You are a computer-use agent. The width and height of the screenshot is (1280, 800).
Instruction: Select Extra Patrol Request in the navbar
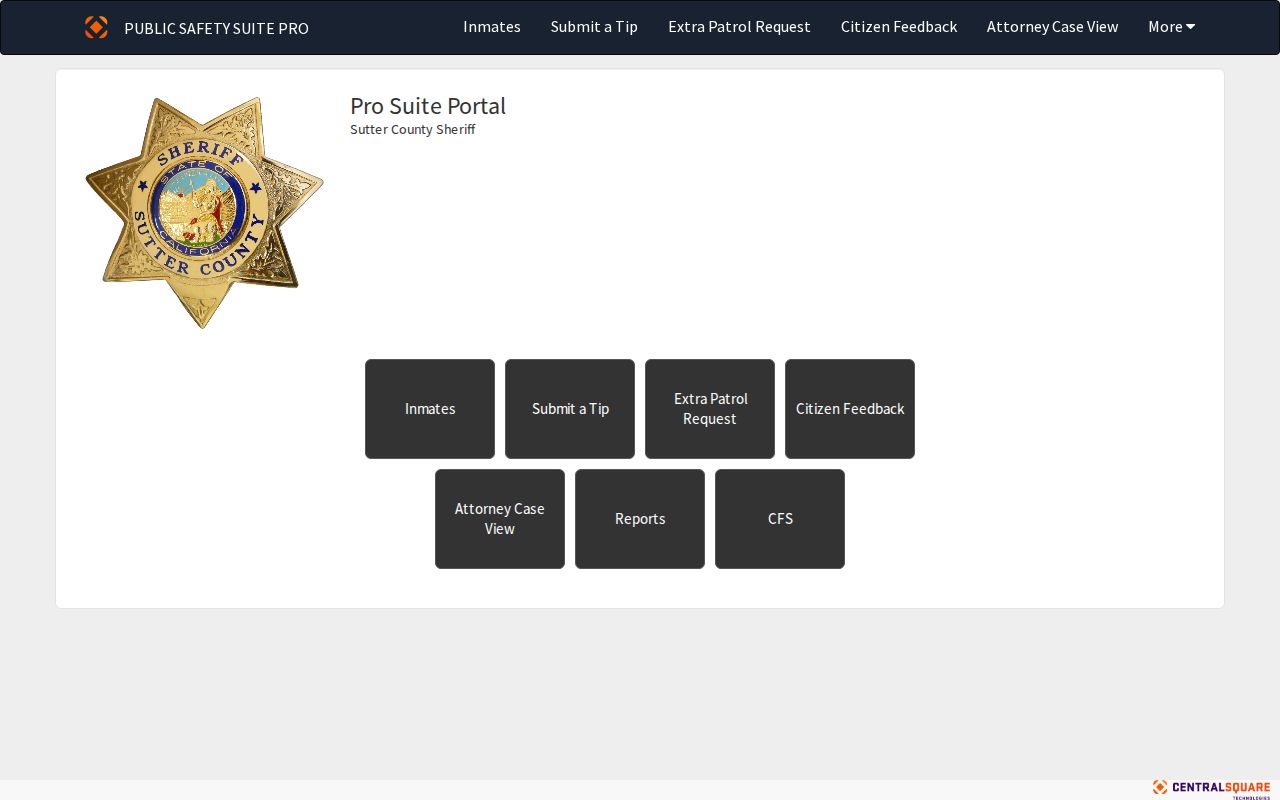click(x=739, y=27)
